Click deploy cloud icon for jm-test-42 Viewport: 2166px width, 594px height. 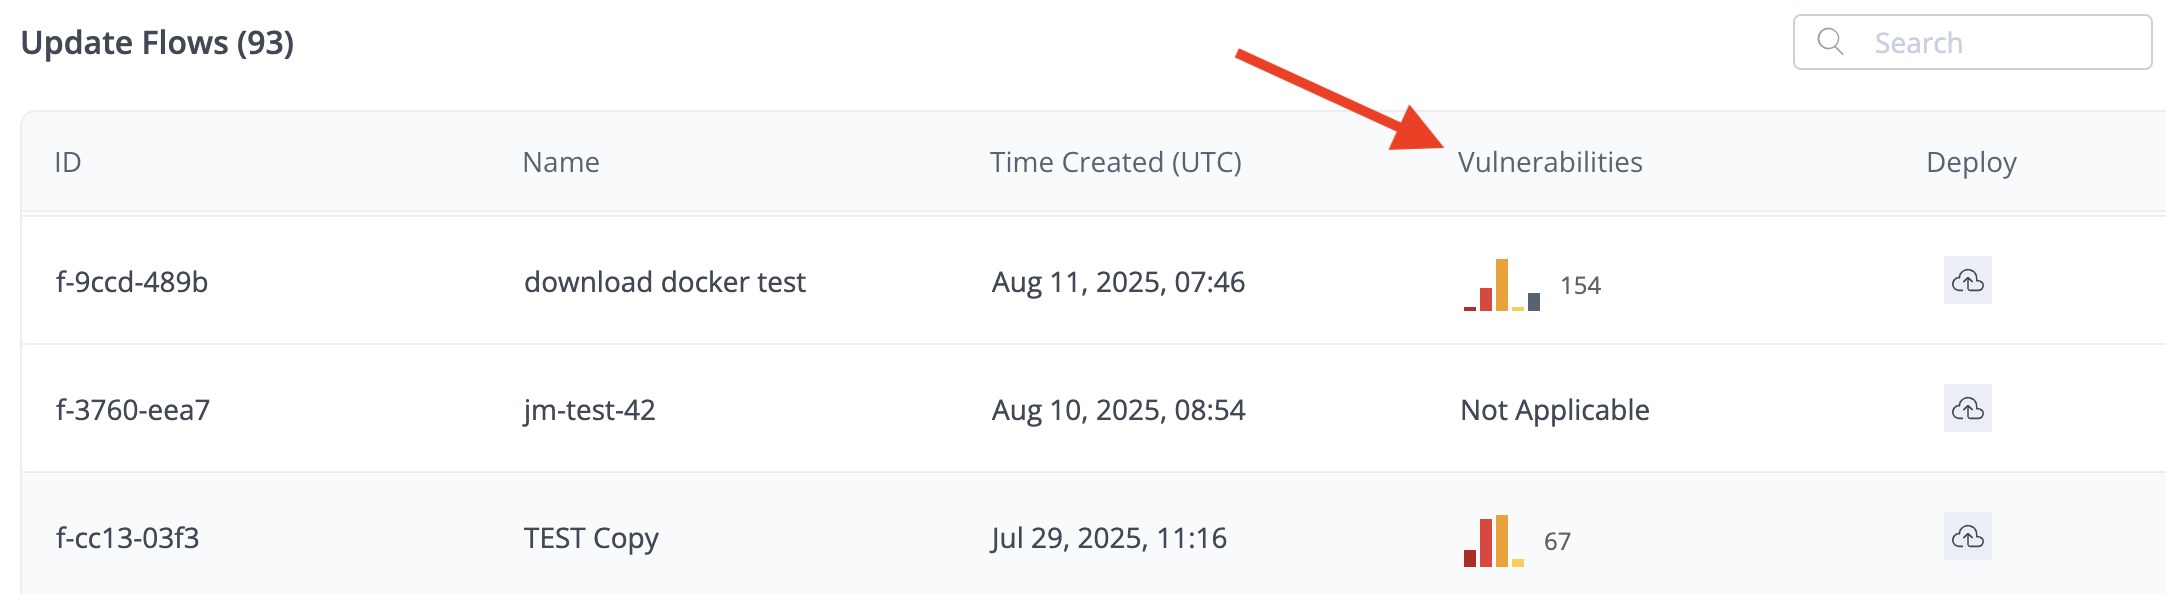(1967, 409)
